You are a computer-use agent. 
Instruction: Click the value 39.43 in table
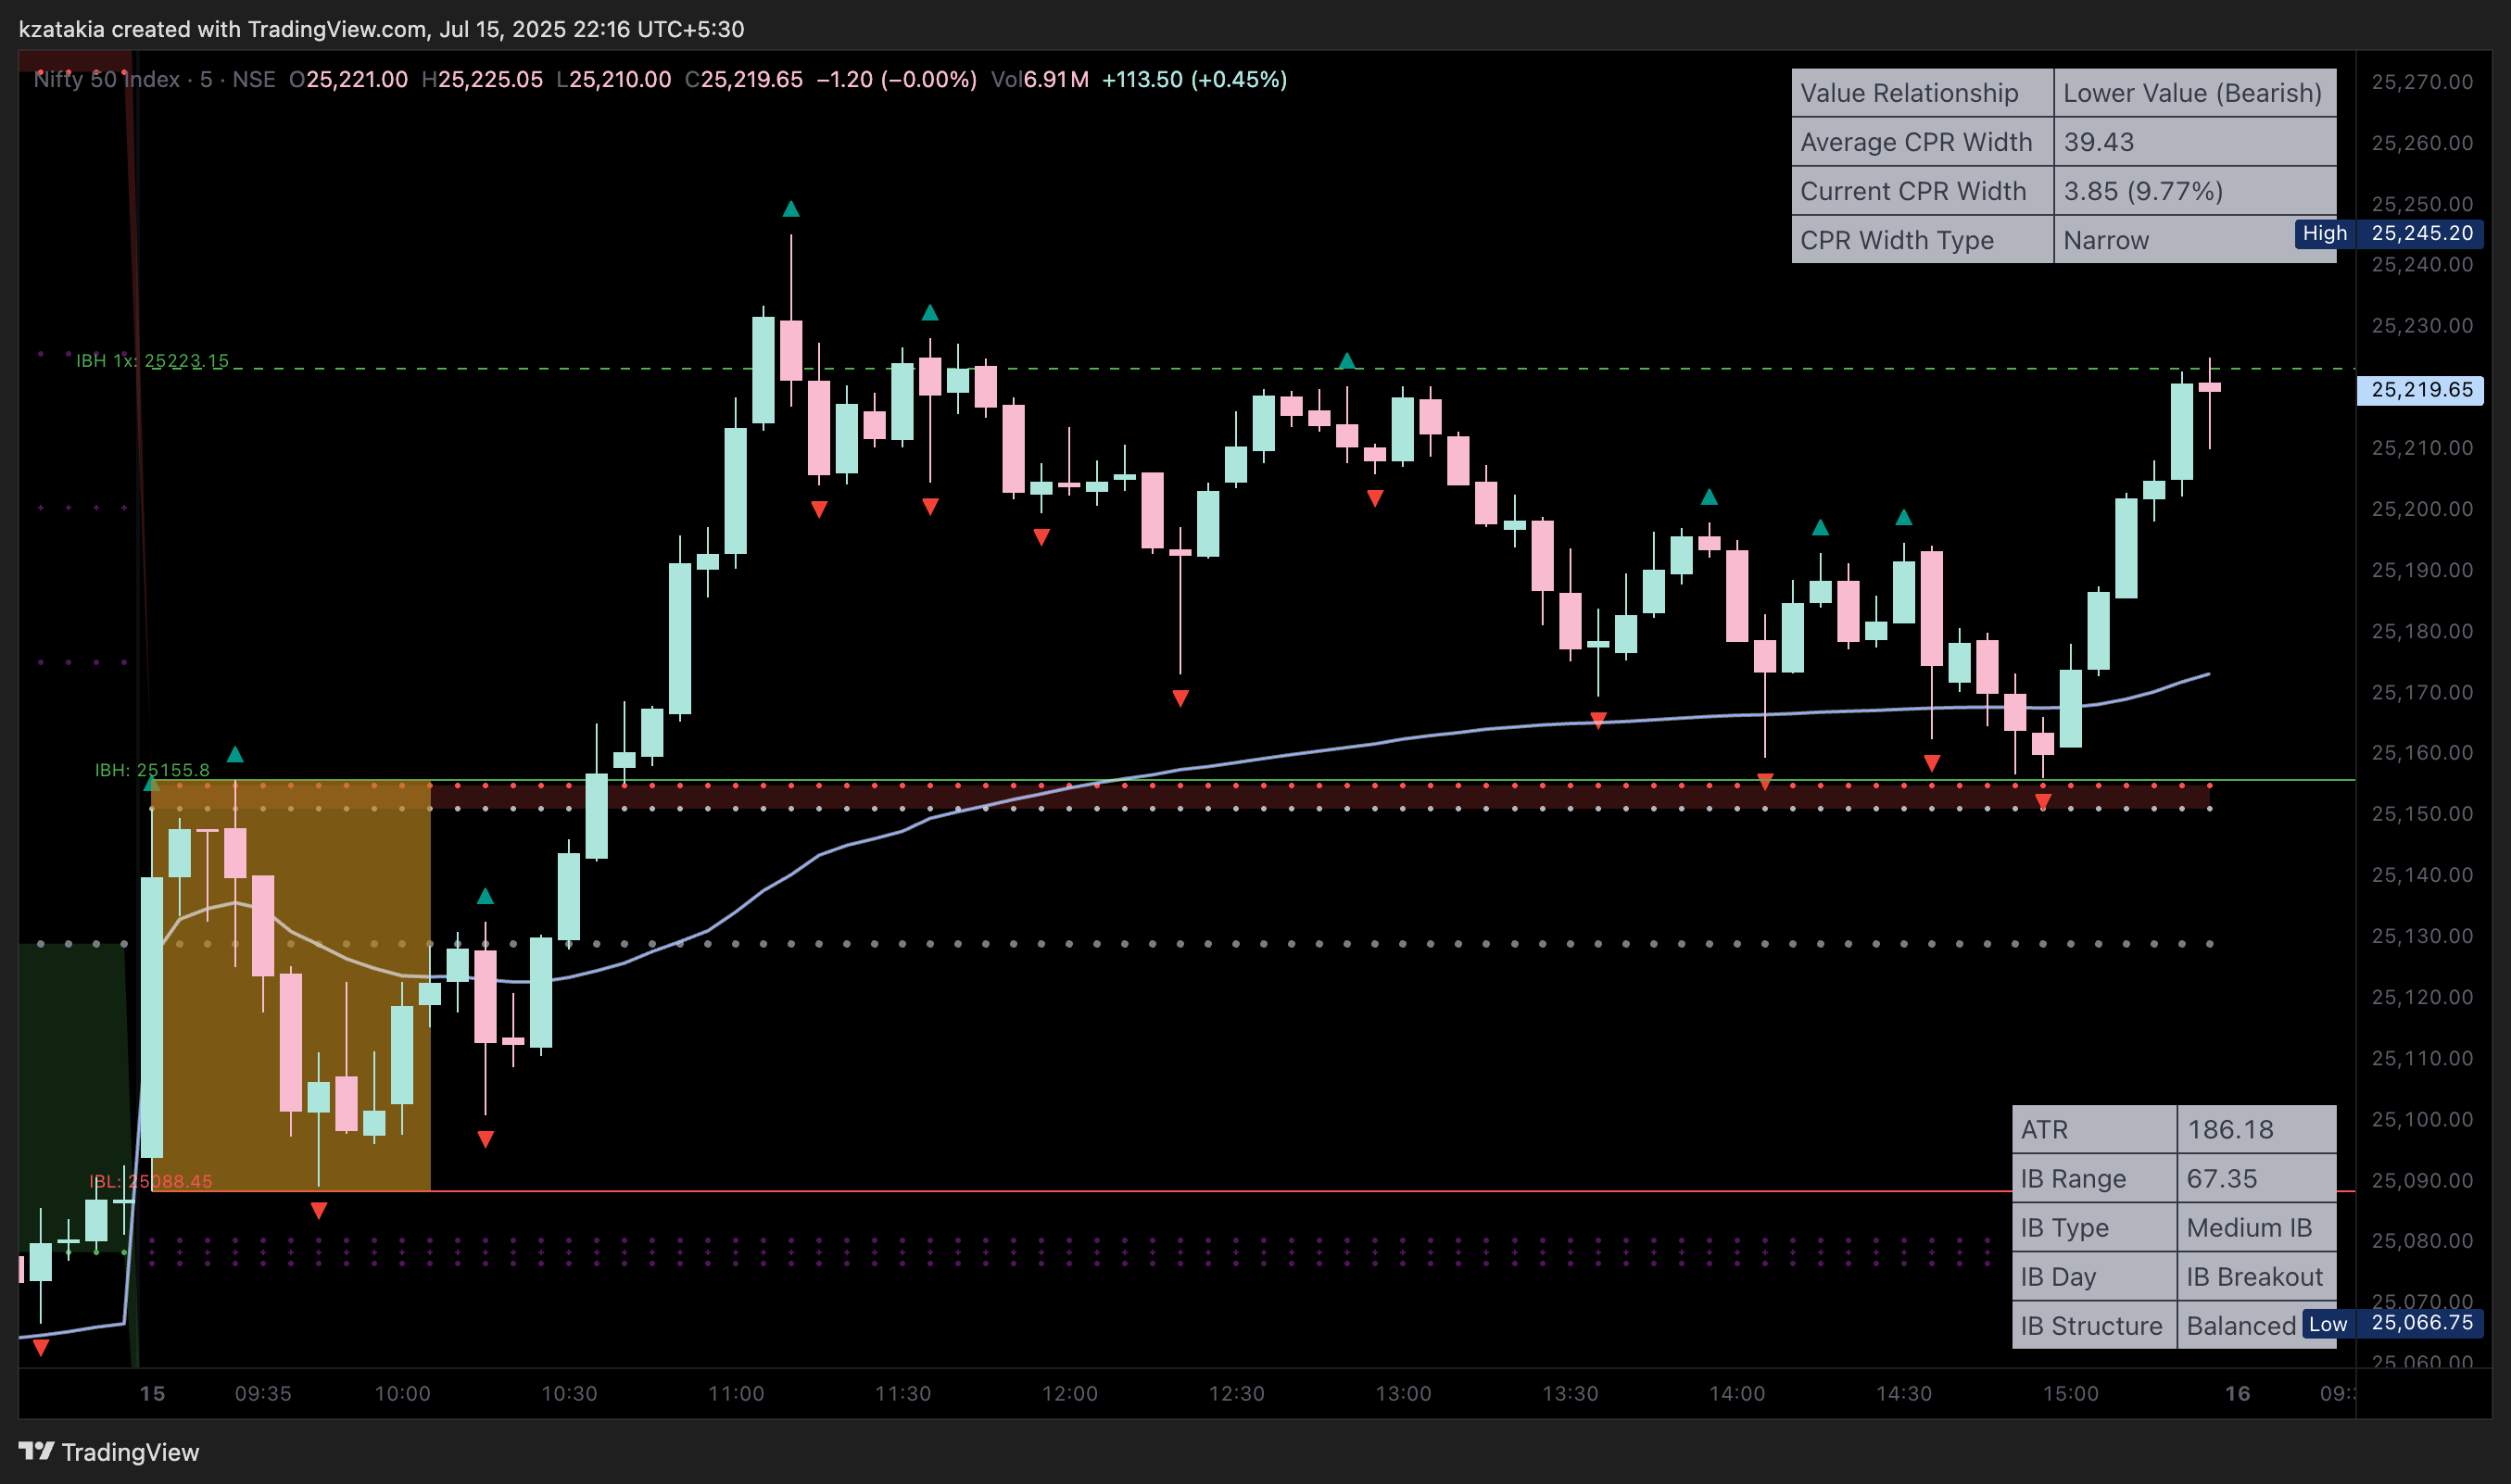pyautogui.click(x=2194, y=142)
